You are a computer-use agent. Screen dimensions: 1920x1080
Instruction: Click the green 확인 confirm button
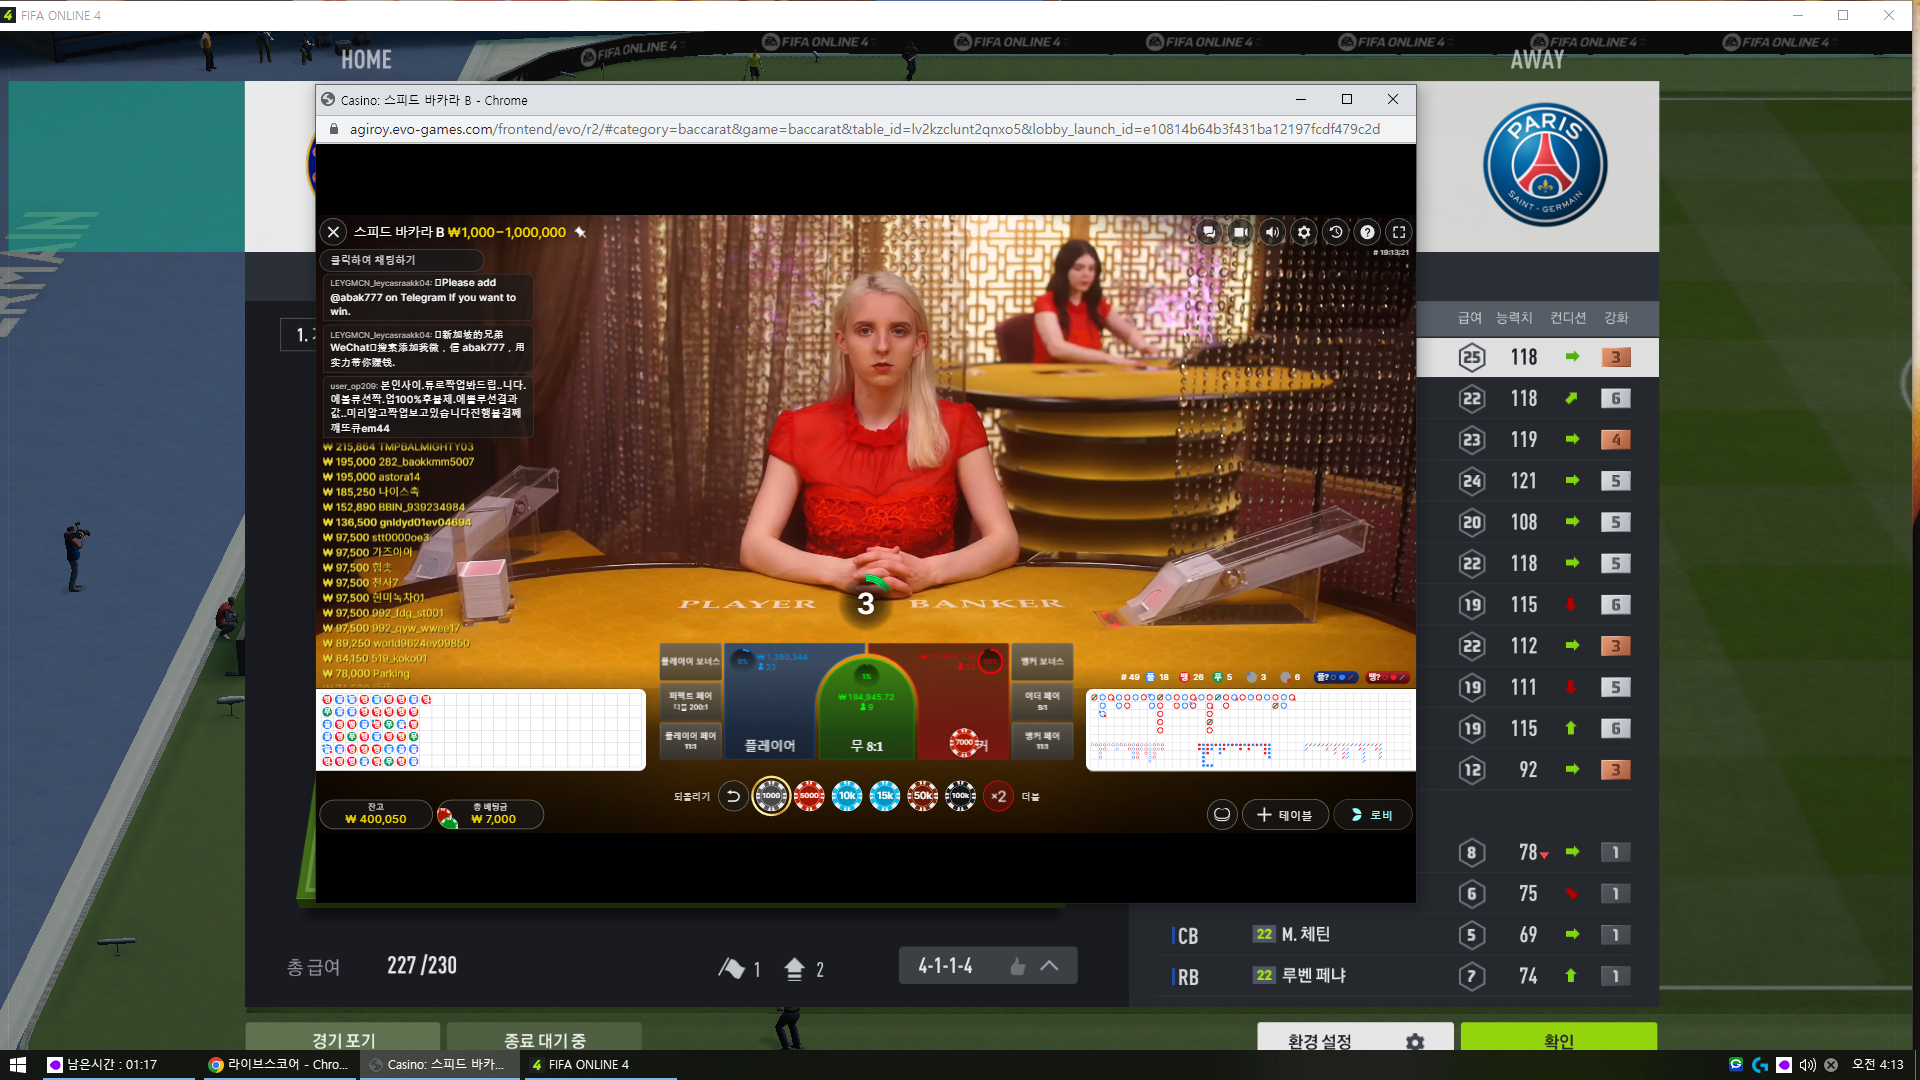1558,1038
